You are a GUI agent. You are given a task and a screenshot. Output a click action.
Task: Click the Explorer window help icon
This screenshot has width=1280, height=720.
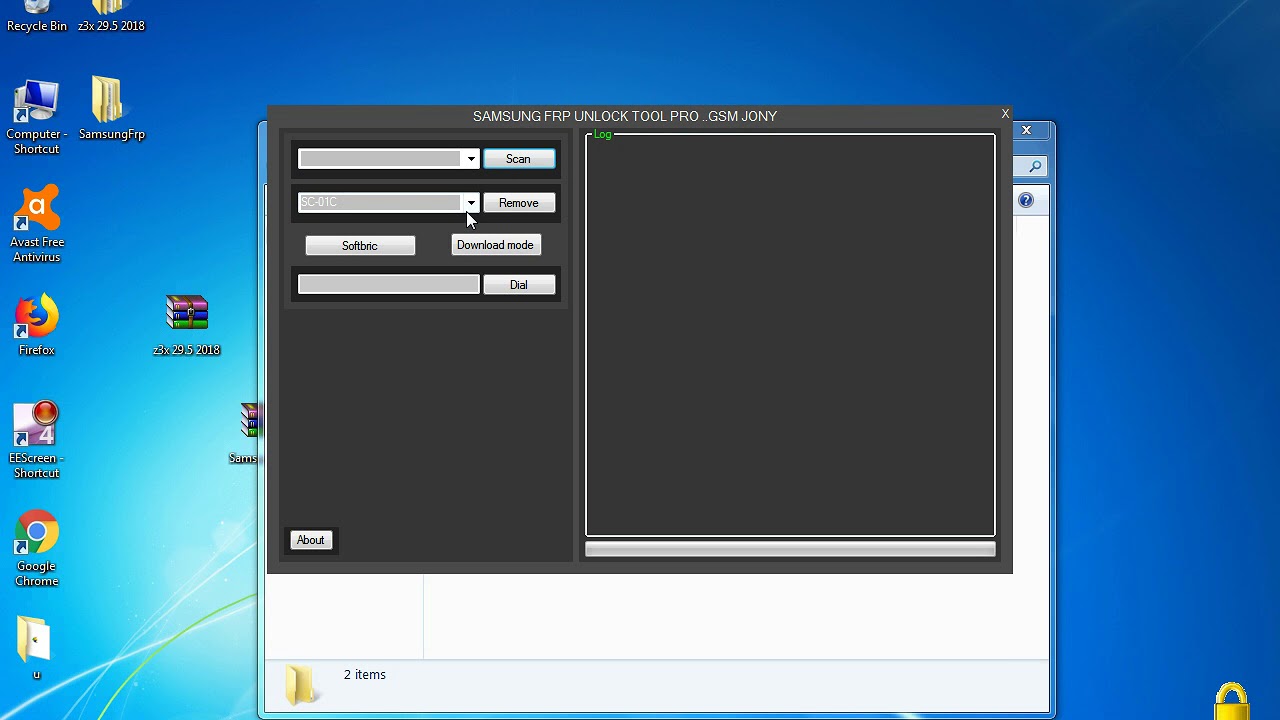[1026, 201]
